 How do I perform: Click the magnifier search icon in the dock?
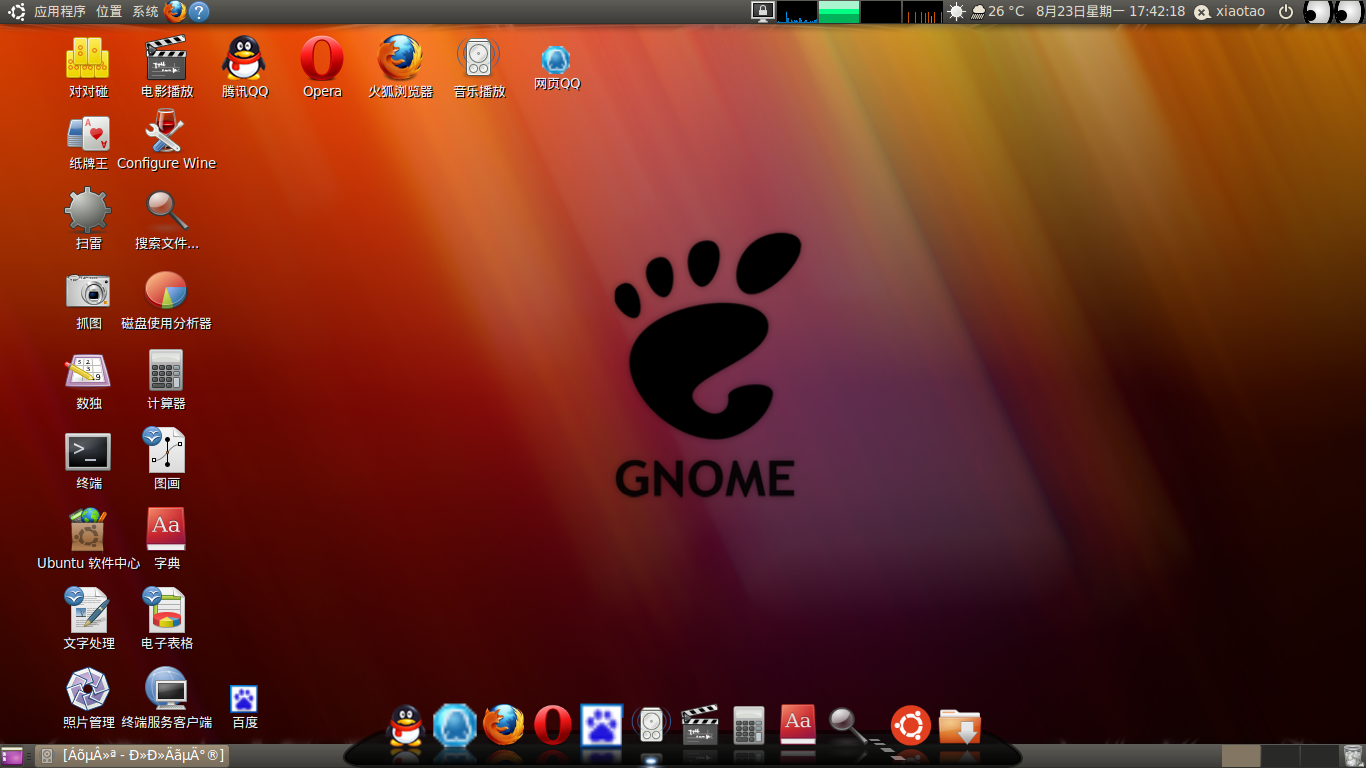850,727
